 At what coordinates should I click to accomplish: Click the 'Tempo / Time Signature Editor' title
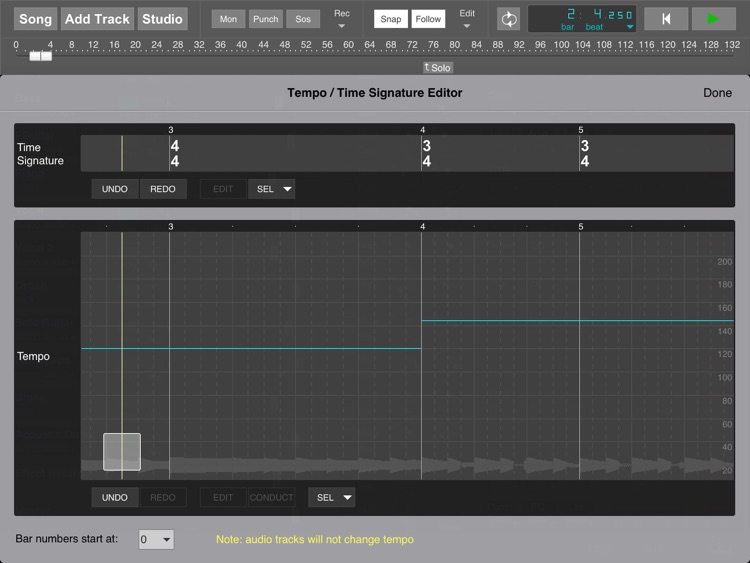pos(375,93)
